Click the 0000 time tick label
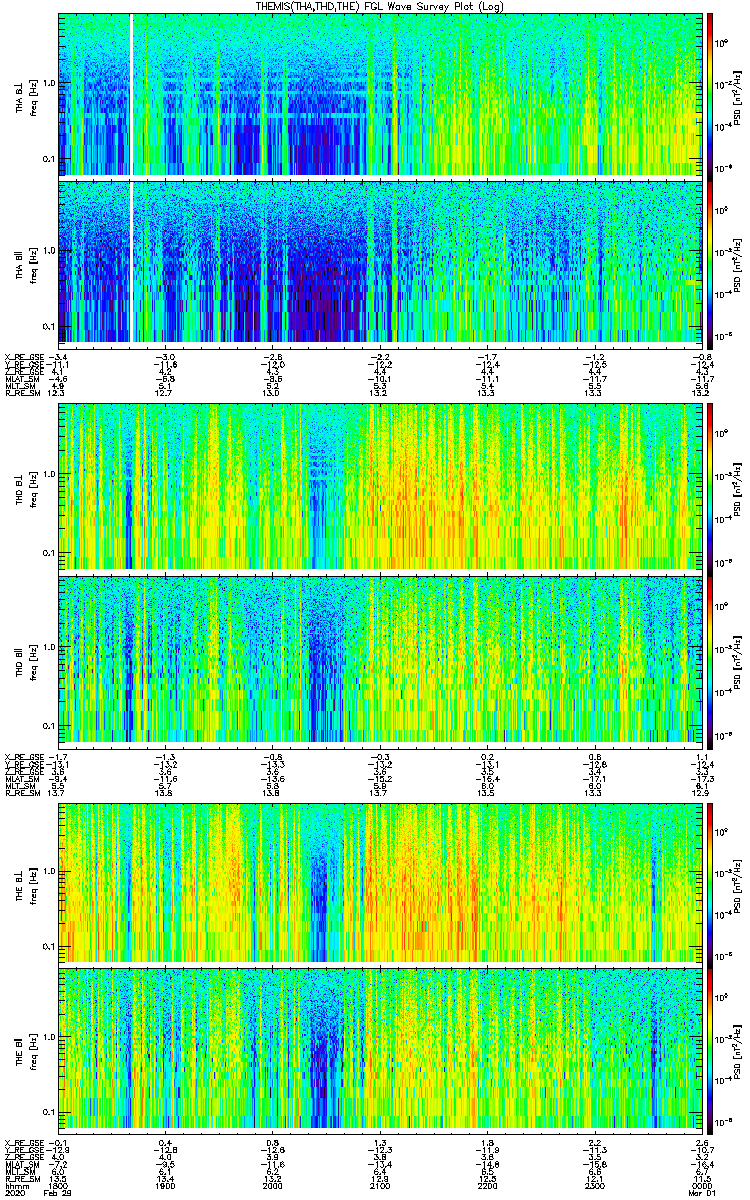Image resolution: width=750 pixels, height=1200 pixels. (x=701, y=1186)
